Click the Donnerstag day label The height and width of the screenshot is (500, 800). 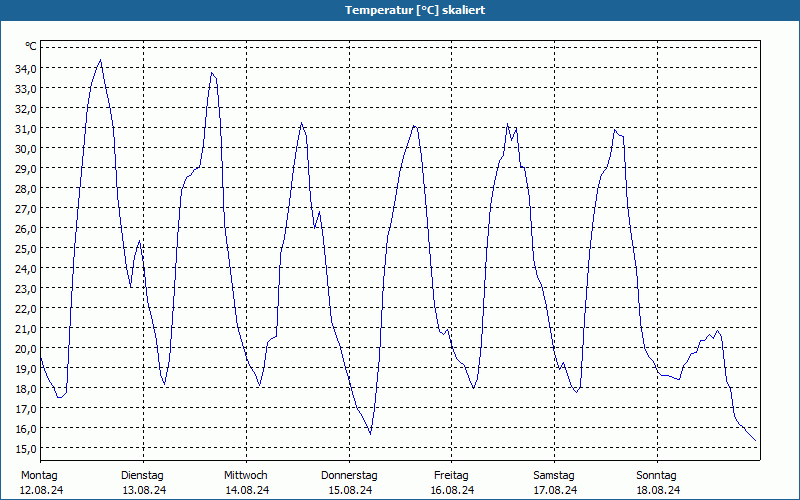[x=349, y=476]
